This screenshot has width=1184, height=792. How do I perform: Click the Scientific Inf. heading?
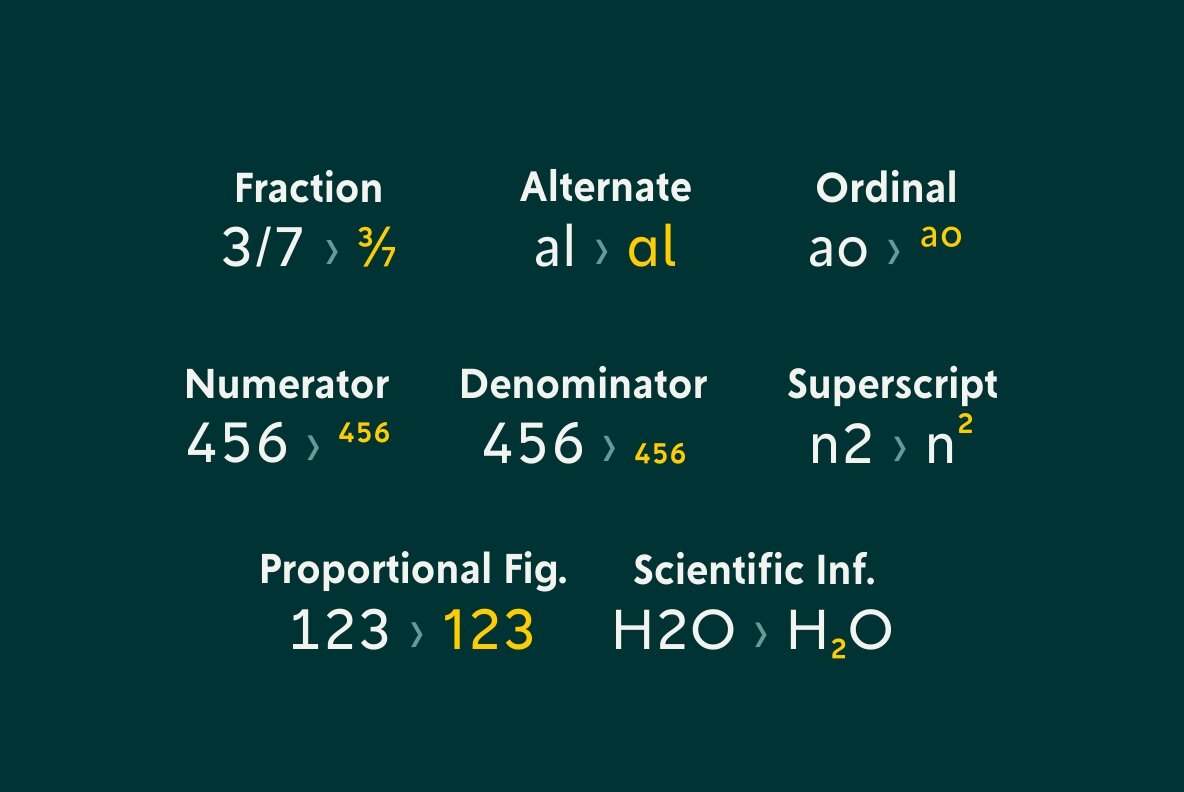tap(754, 570)
